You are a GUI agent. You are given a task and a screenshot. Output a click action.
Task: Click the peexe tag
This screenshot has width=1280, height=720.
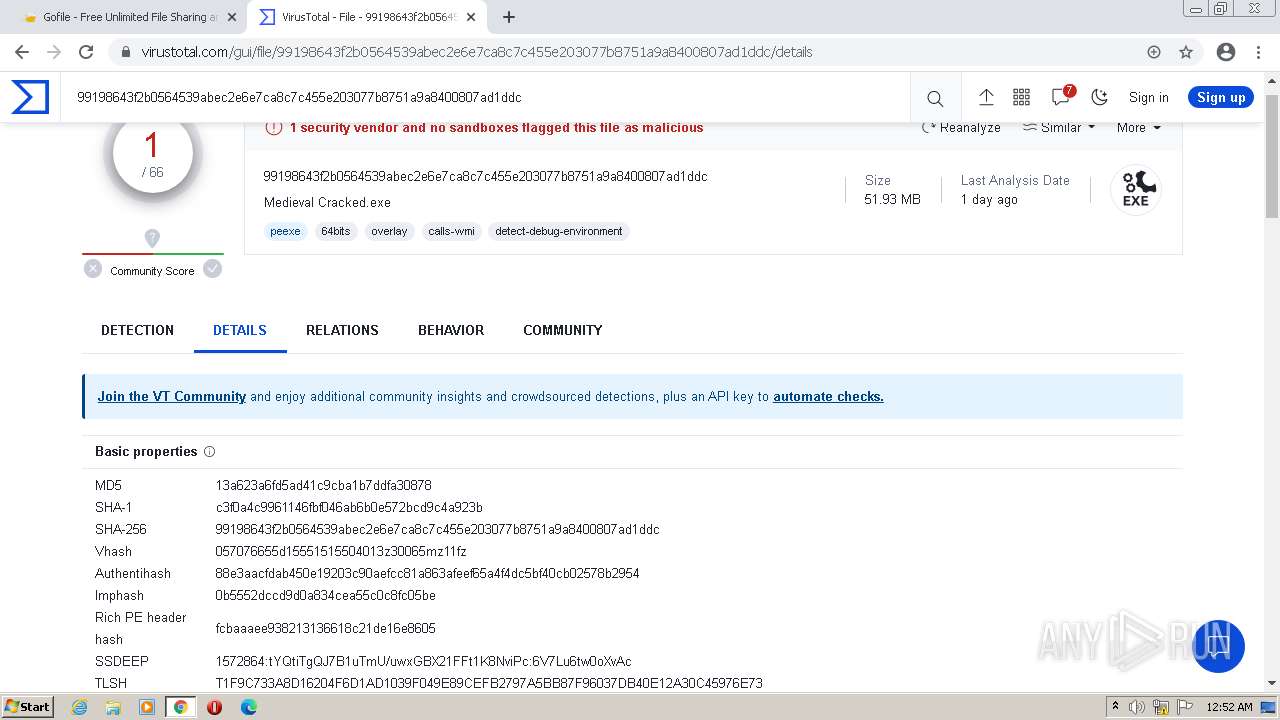tap(285, 231)
